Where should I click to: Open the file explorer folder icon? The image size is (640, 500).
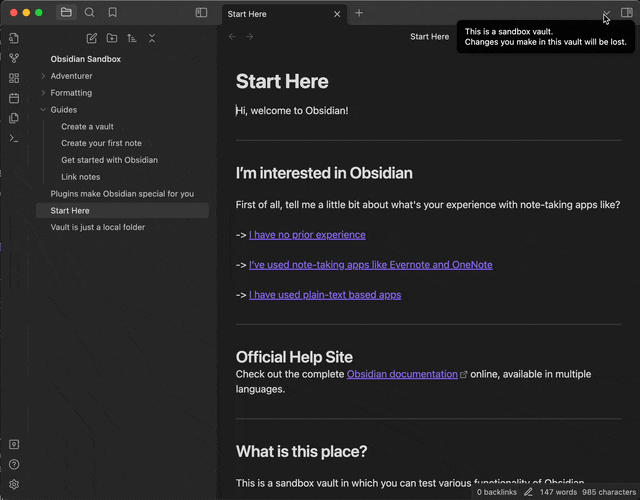coord(66,13)
